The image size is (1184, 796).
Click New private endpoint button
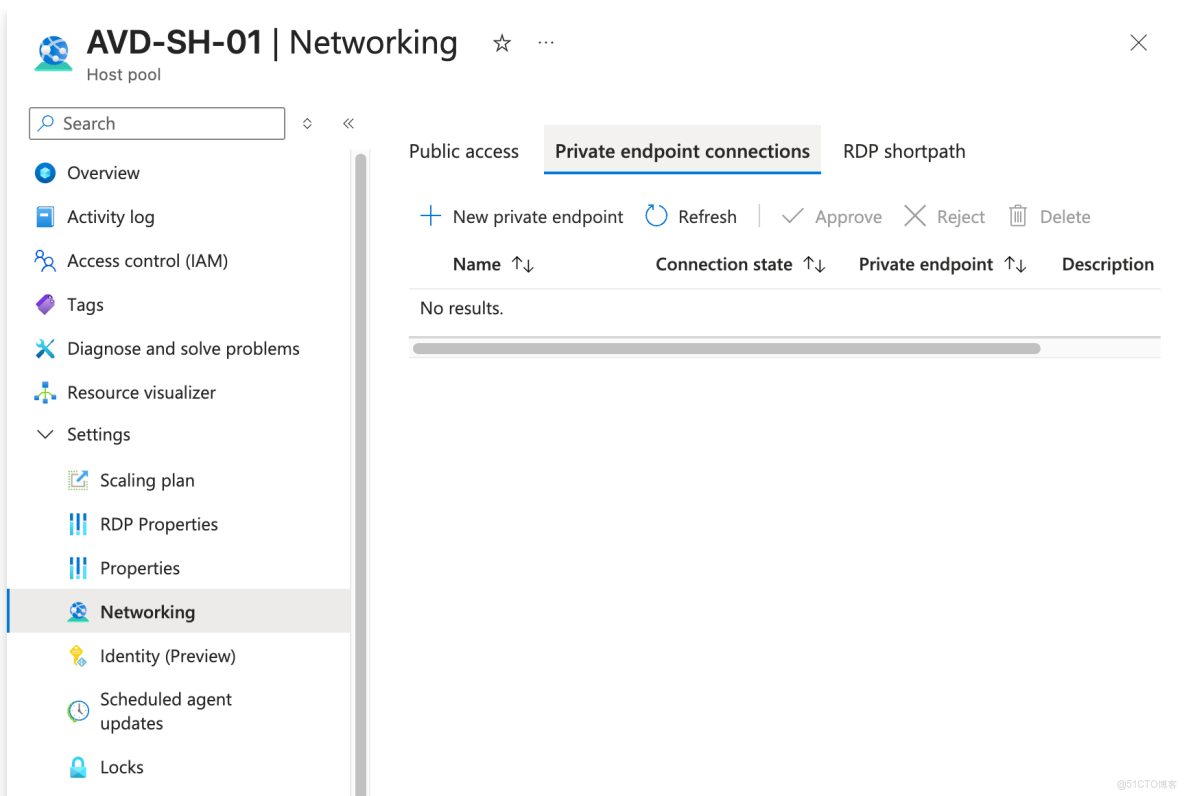pyautogui.click(x=521, y=216)
